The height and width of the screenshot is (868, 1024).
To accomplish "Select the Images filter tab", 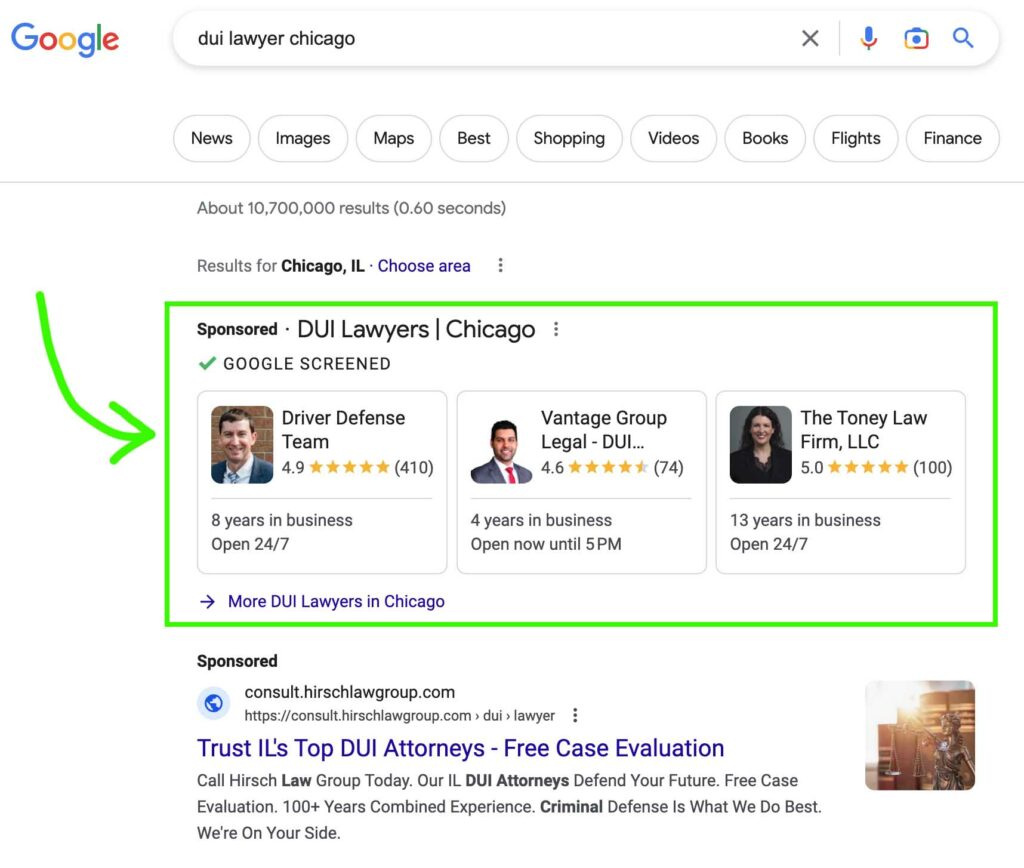I will click(302, 138).
